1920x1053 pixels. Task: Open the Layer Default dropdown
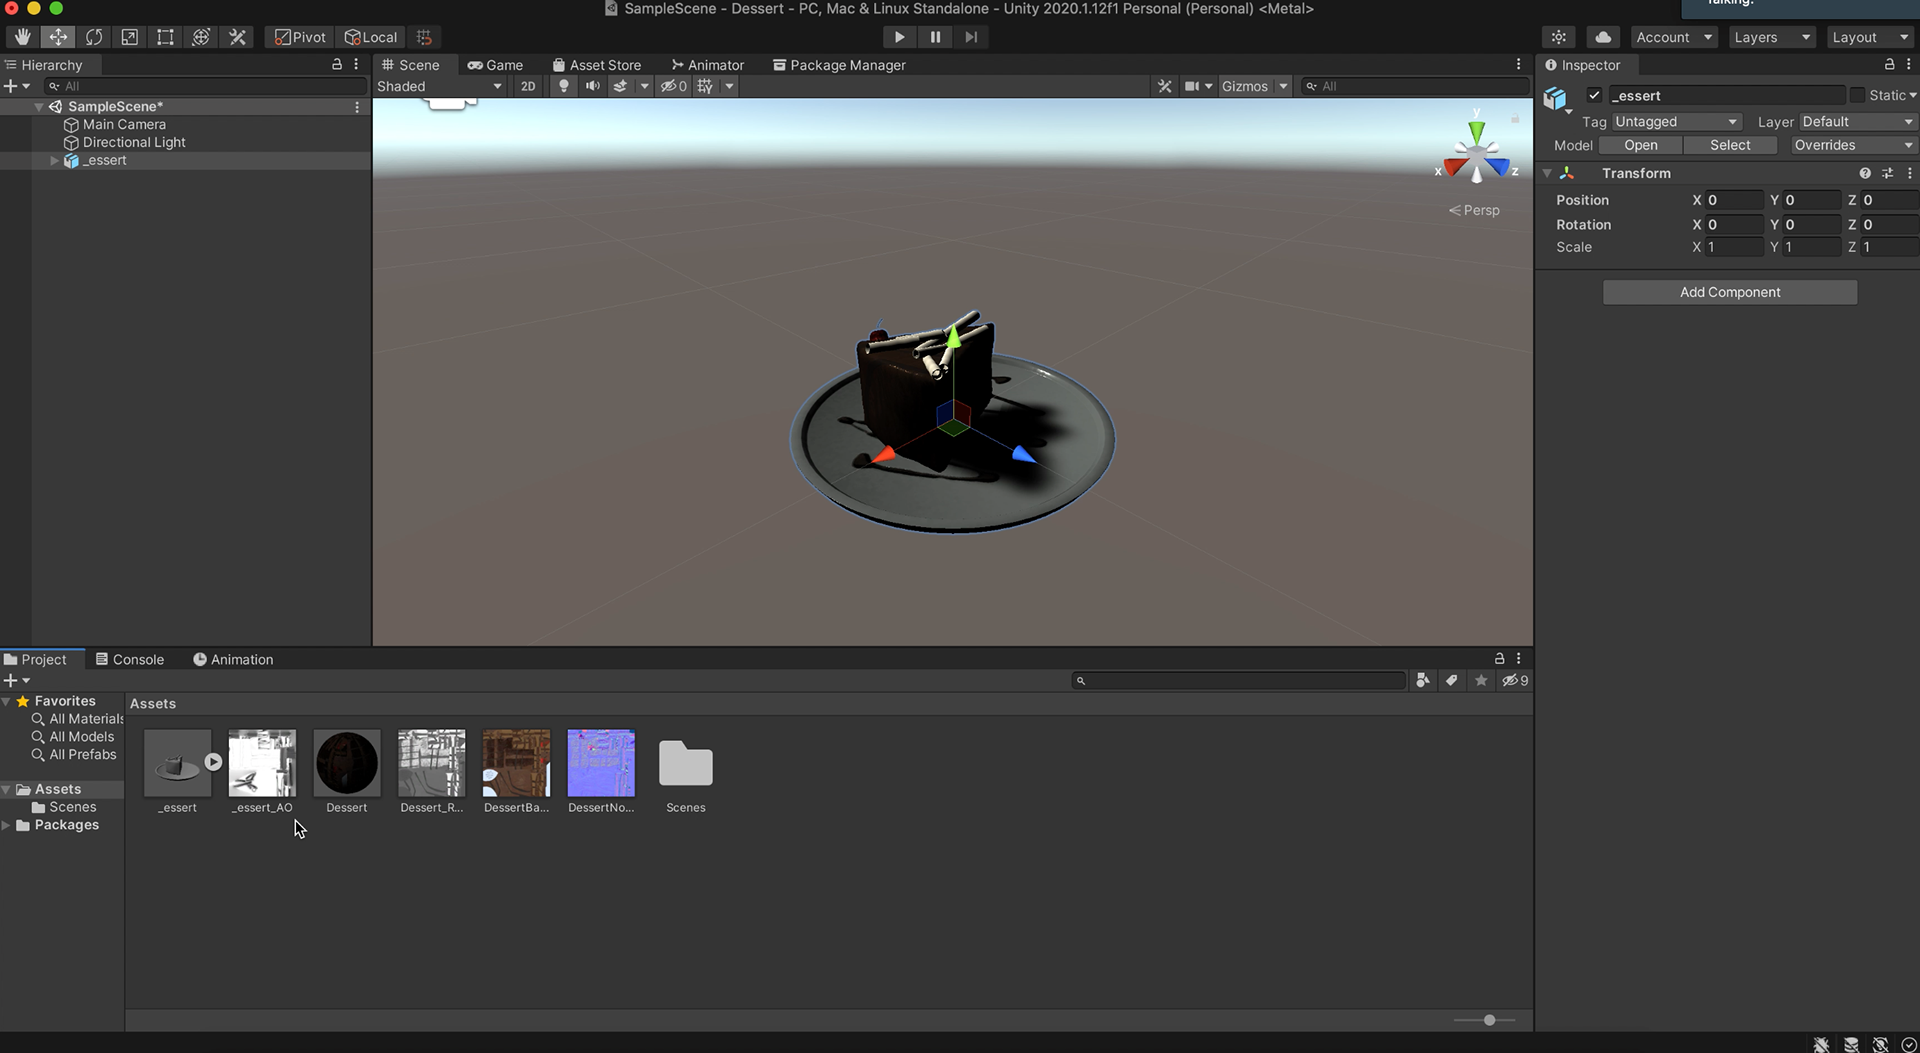point(1858,122)
